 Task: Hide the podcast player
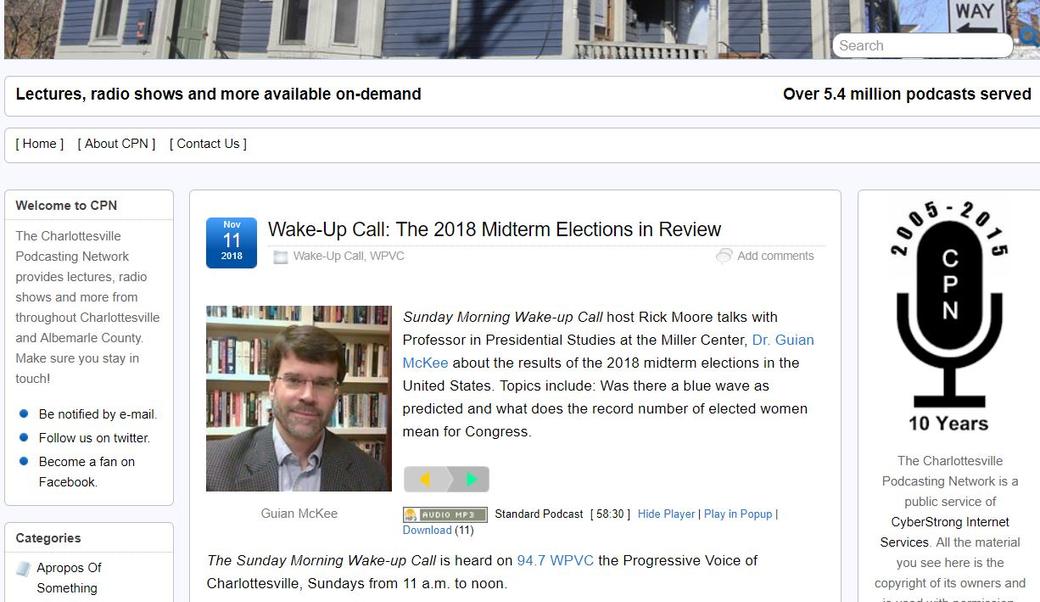click(666, 514)
